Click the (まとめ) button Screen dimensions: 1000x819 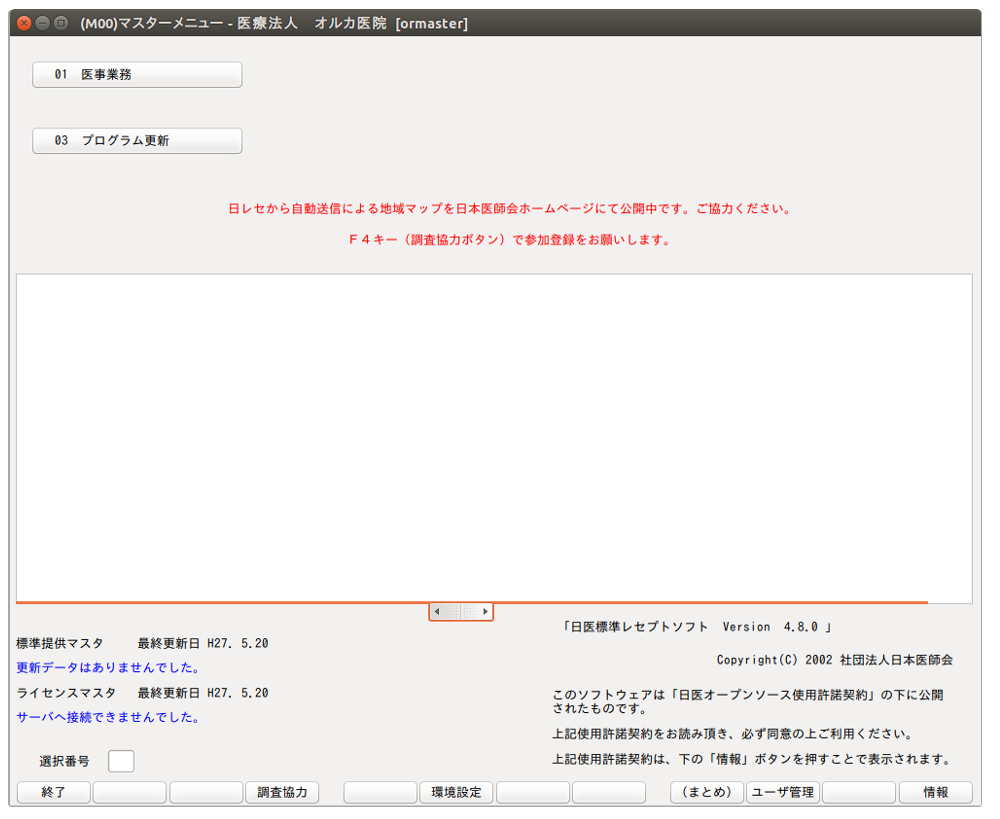[x=707, y=792]
